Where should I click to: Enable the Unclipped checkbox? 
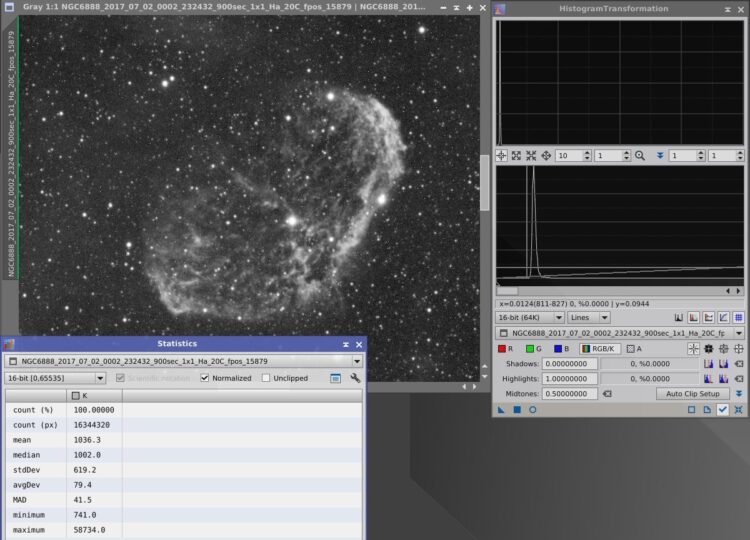point(266,378)
